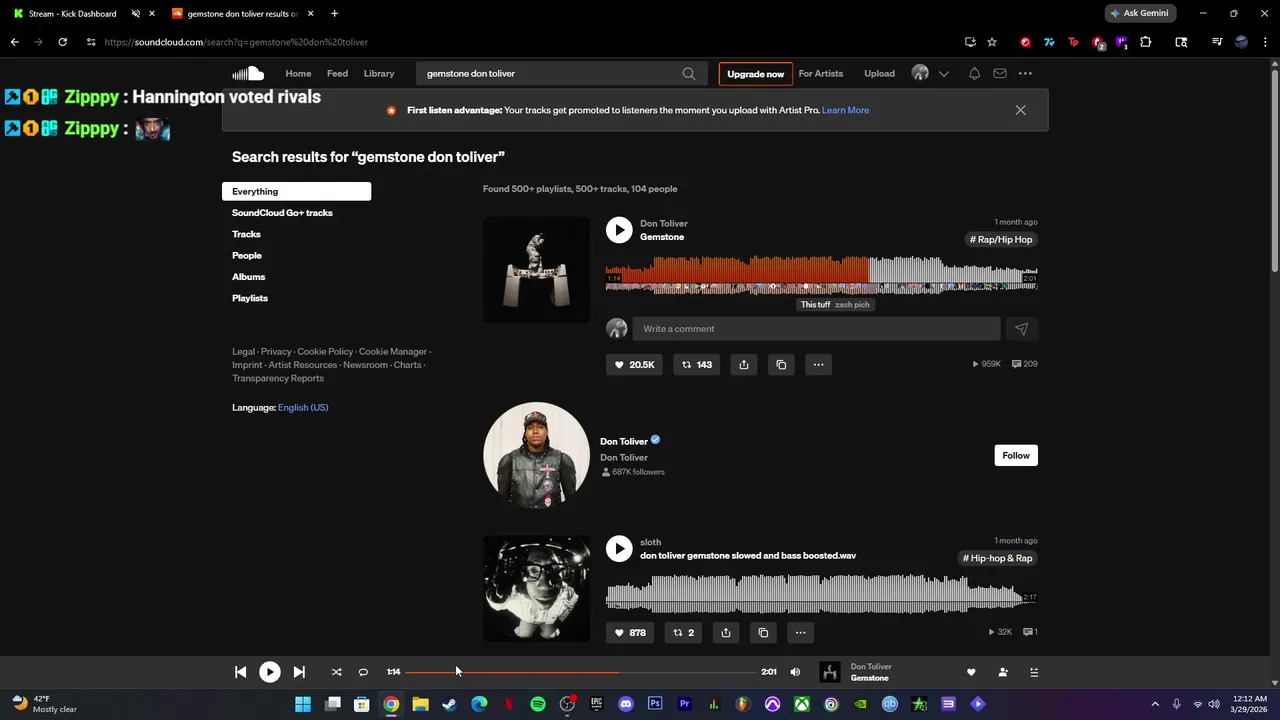Screen dimensions: 1280x720
Task: Click the search magnifier icon
Action: (x=689, y=73)
